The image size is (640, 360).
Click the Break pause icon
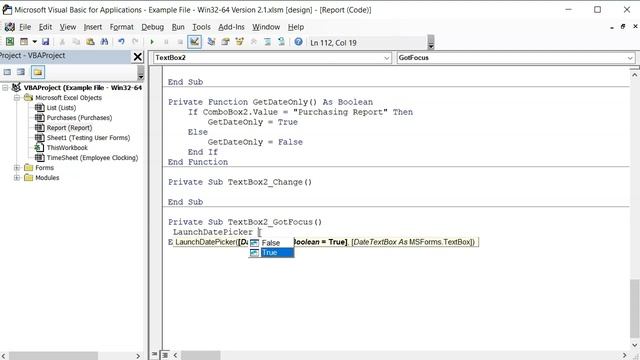[166, 42]
